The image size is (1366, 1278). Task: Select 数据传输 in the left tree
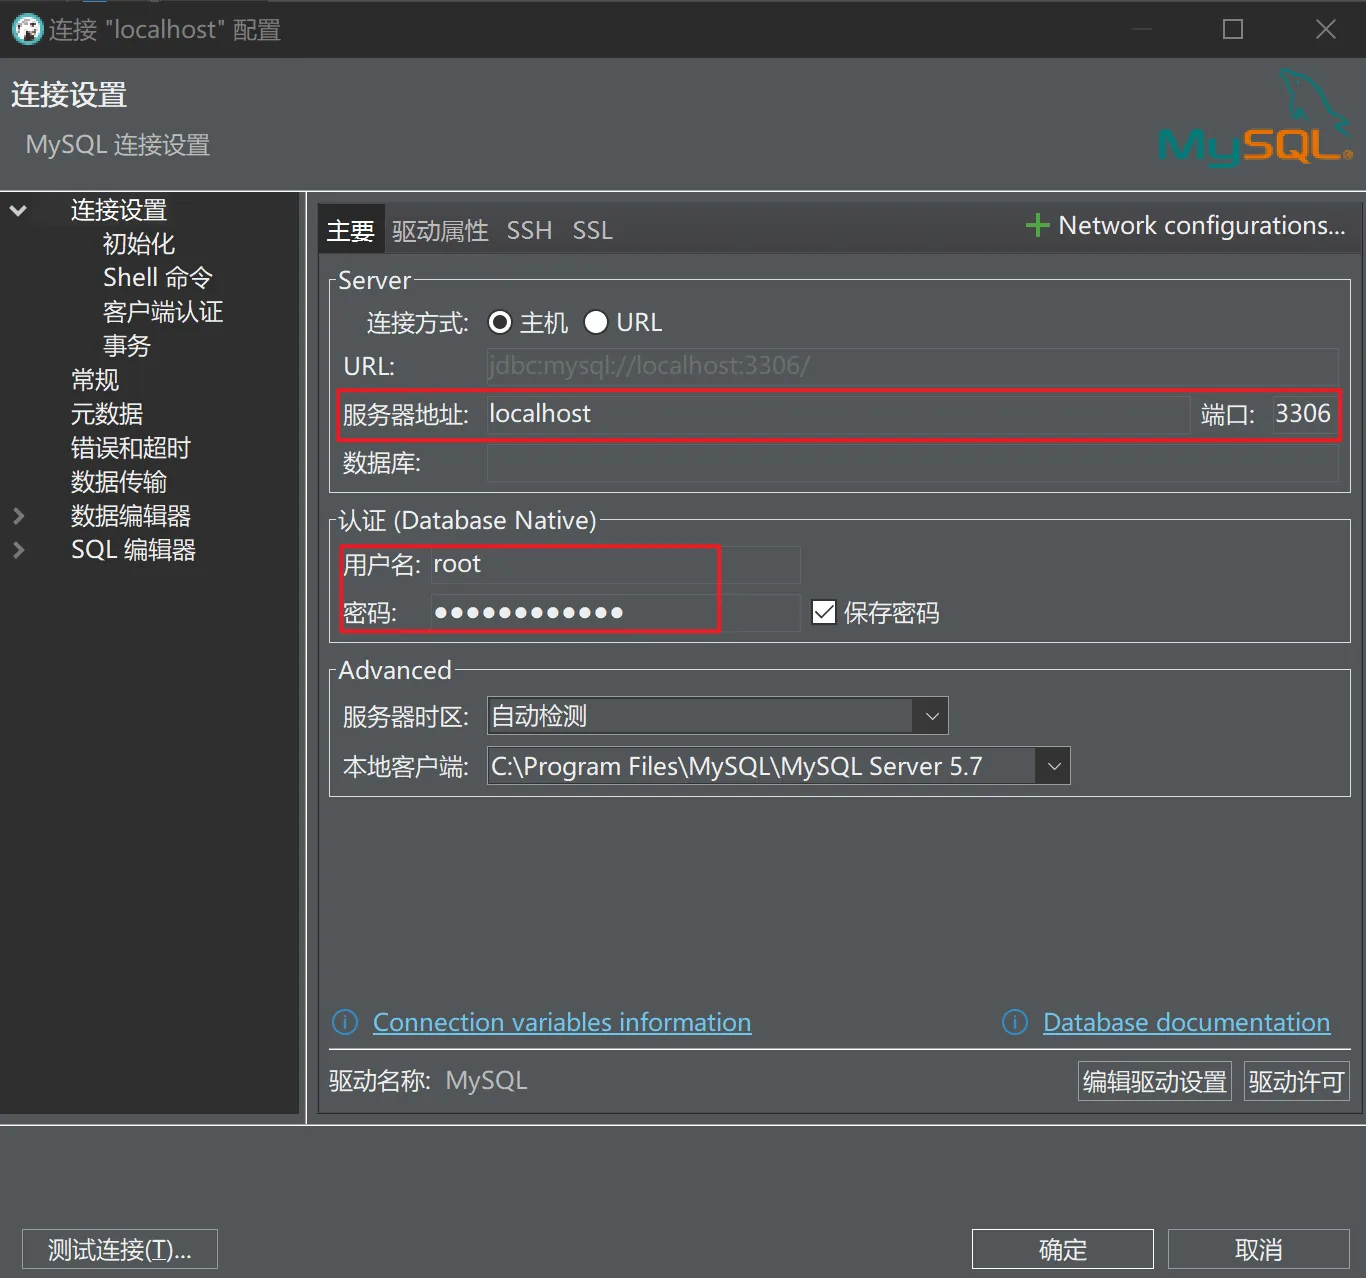[119, 482]
